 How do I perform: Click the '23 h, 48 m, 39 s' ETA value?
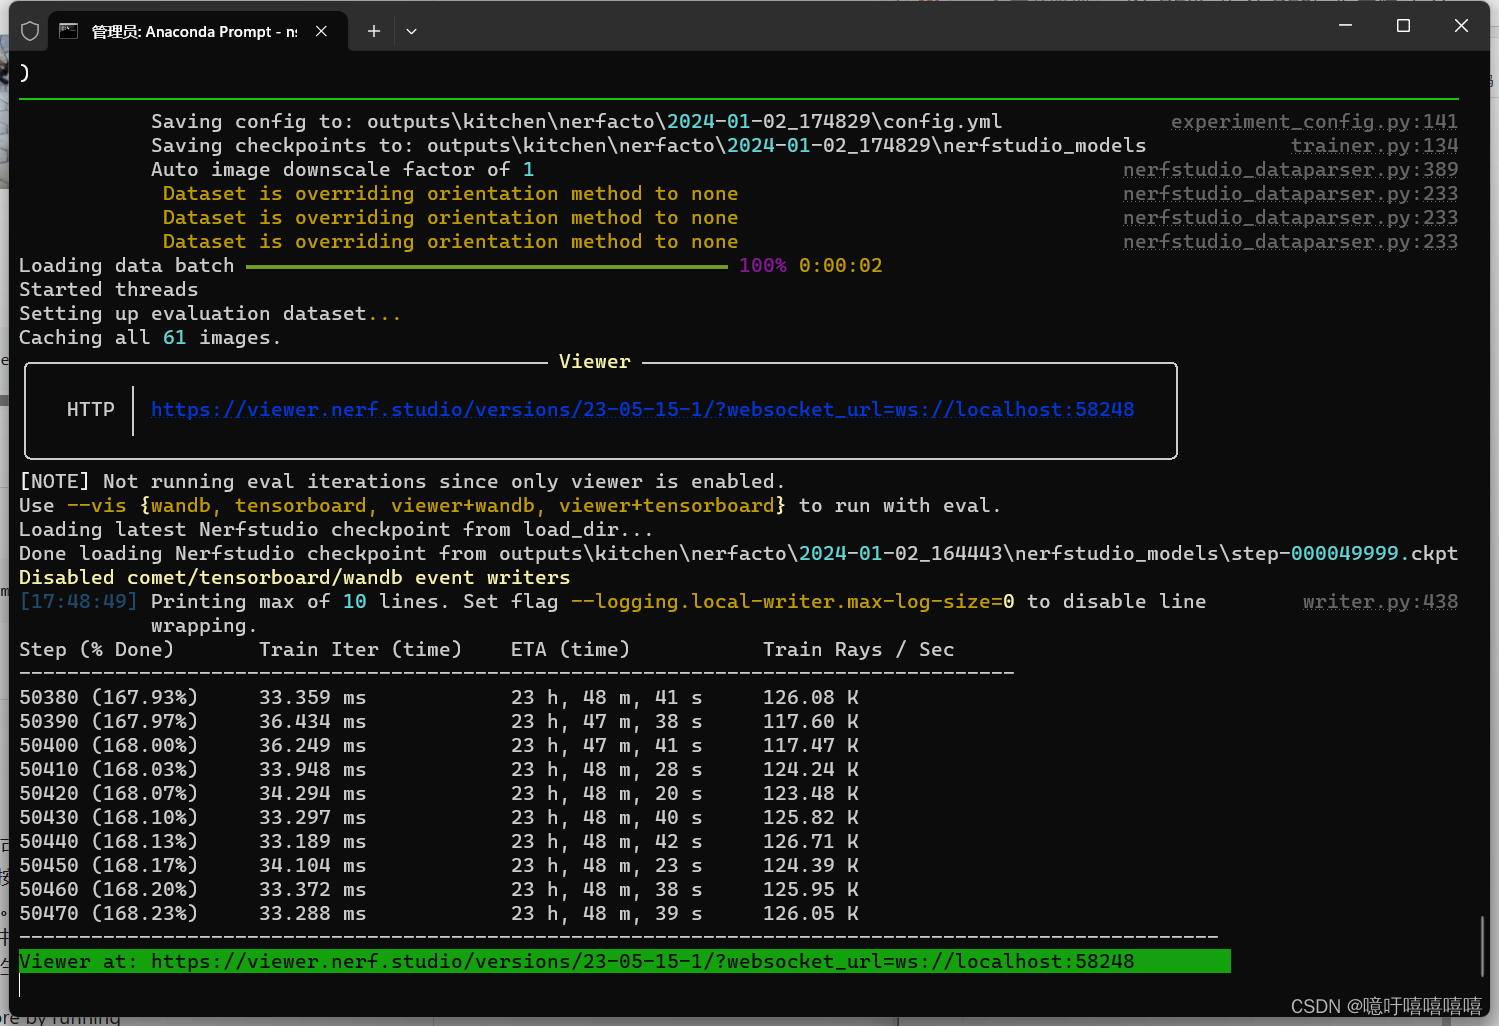[606, 913]
